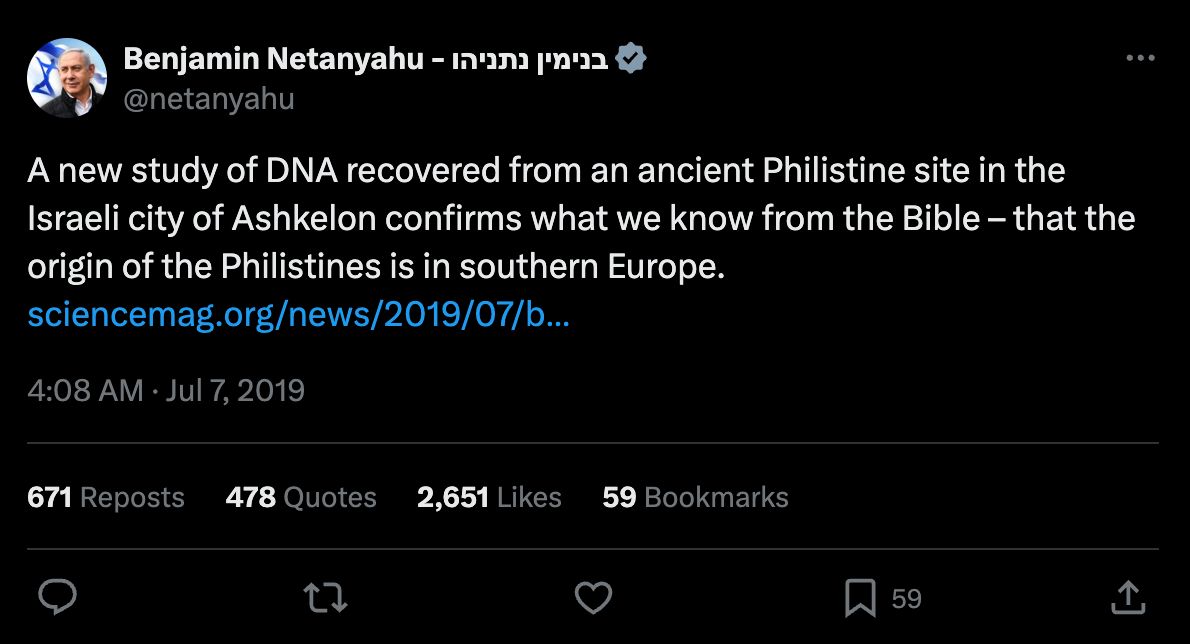Image resolution: width=1190 pixels, height=644 pixels.
Task: Share the tweet using the share icon
Action: point(1127,596)
